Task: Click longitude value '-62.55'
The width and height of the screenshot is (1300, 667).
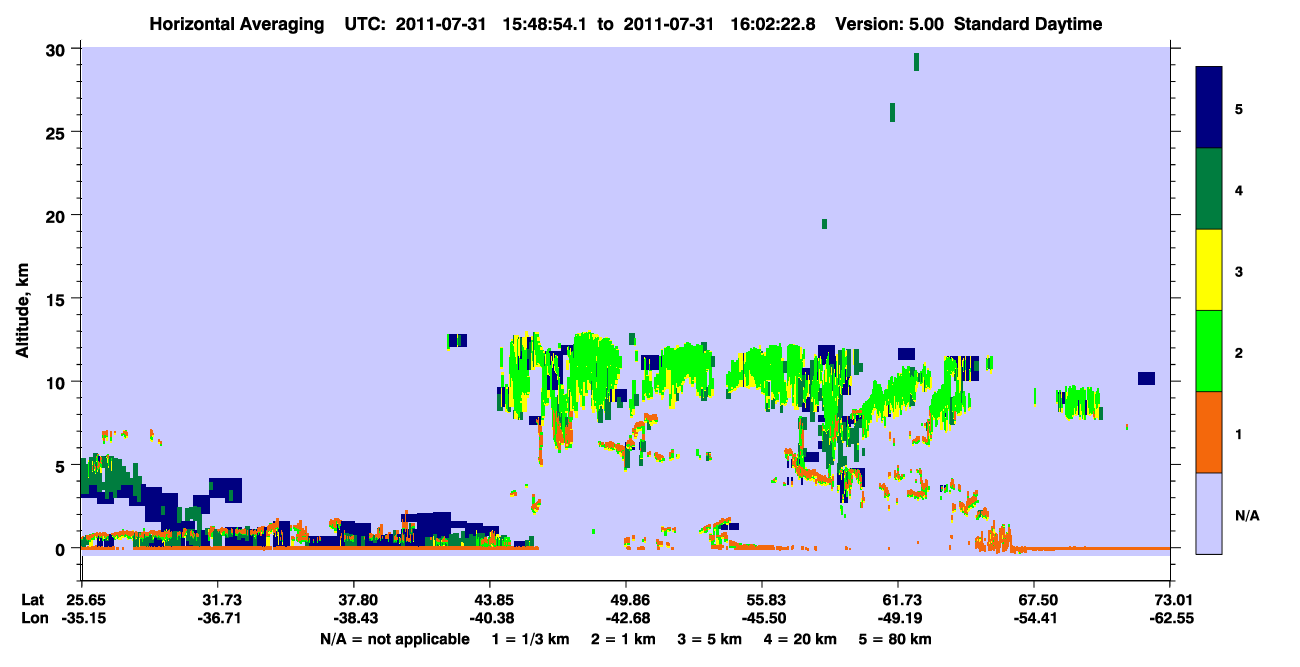Action: 1170,618
